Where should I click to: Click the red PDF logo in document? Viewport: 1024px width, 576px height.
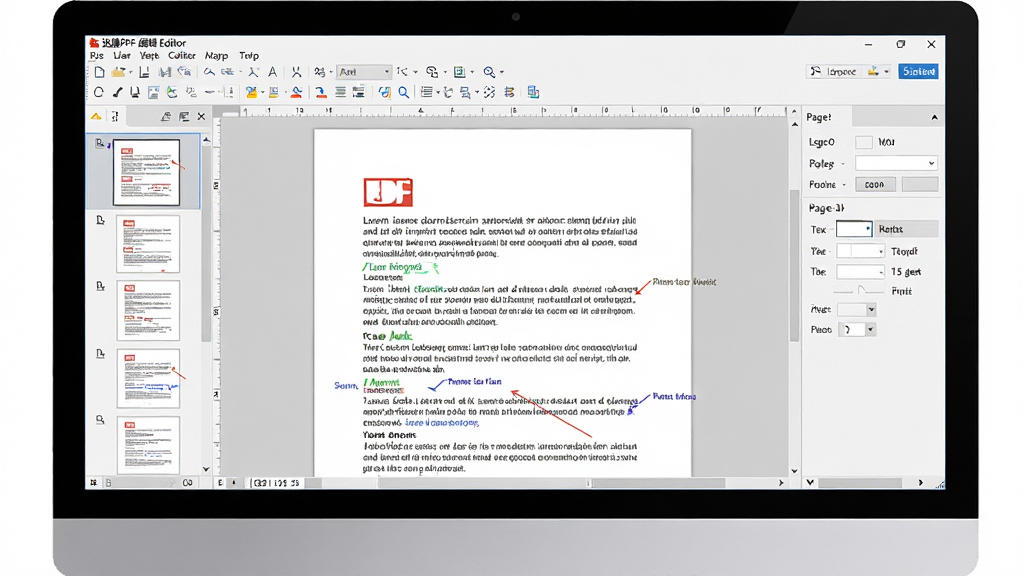(x=388, y=192)
